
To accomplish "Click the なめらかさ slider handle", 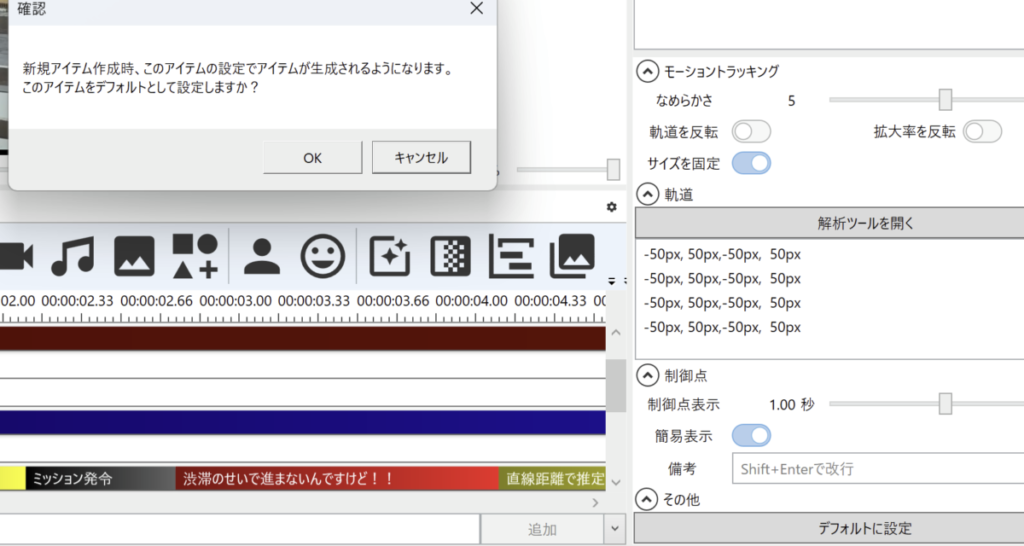I will [945, 100].
